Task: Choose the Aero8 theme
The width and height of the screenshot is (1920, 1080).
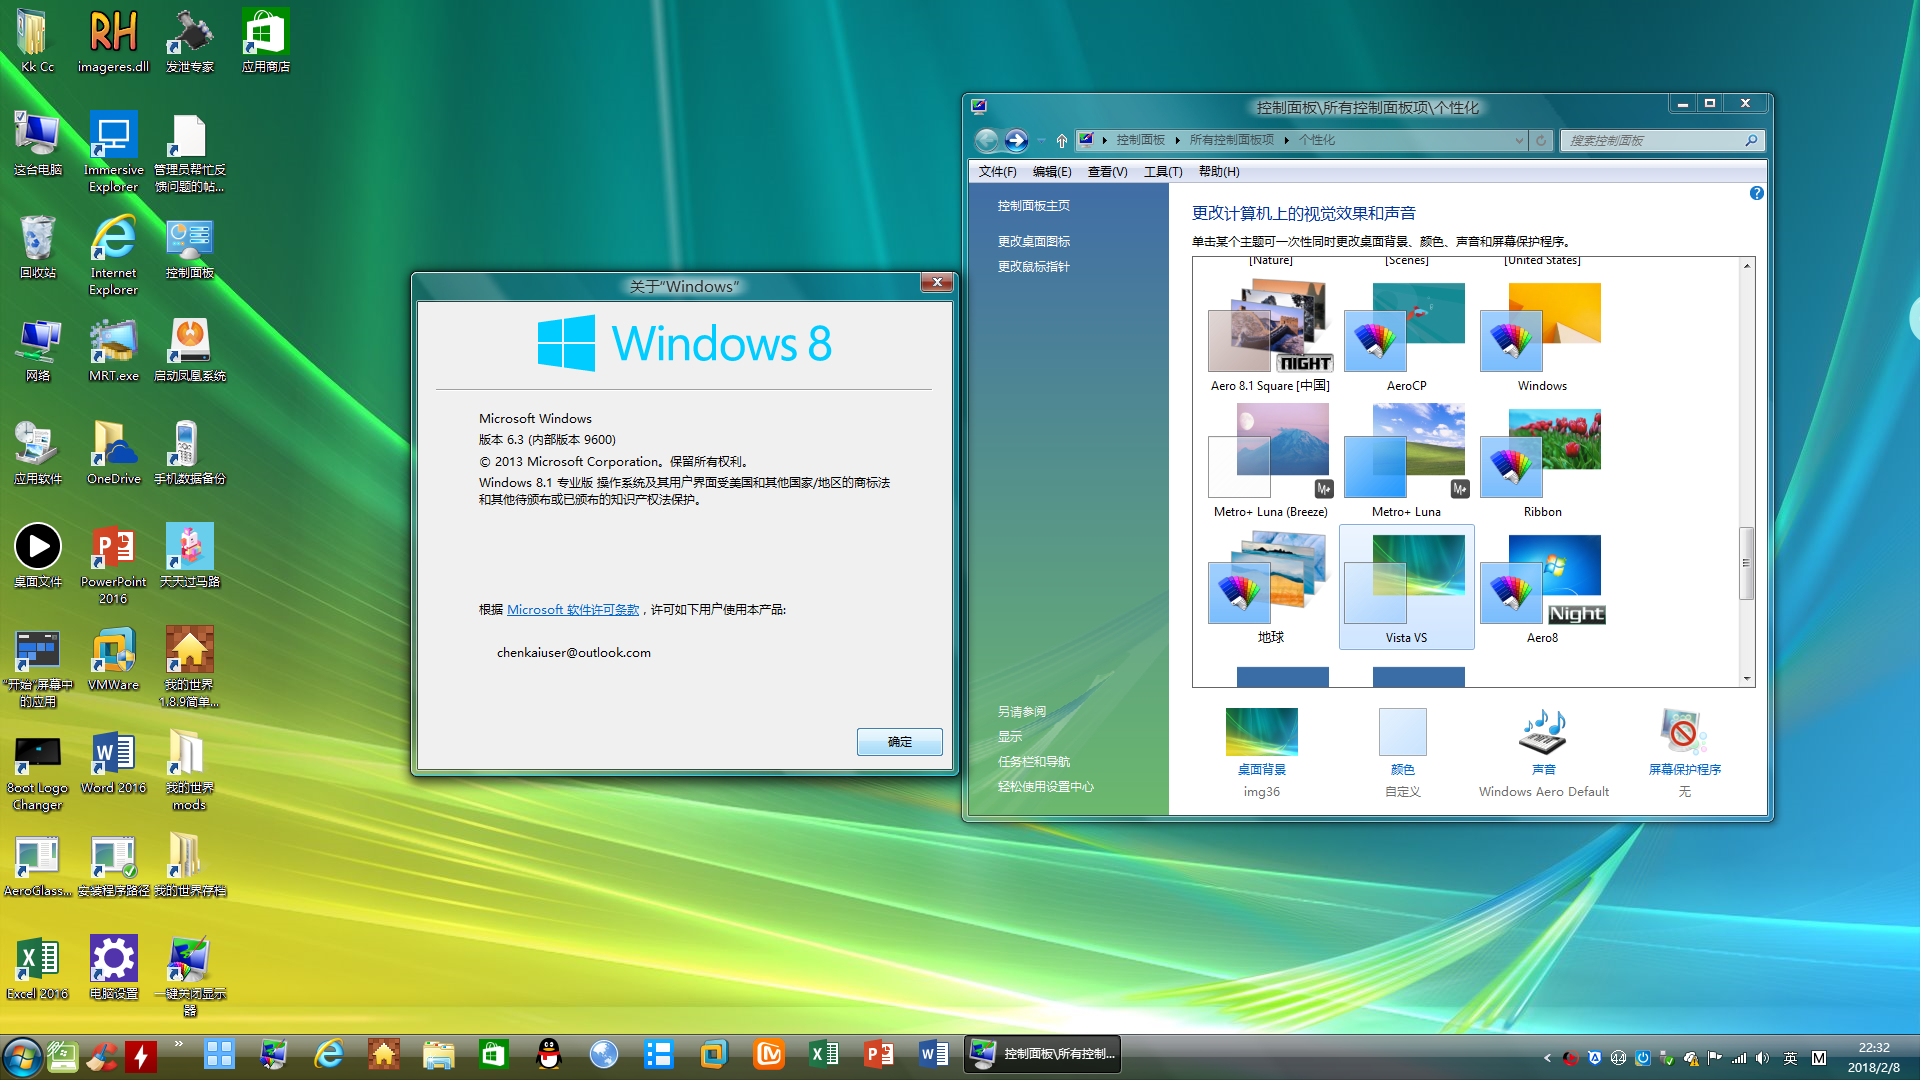Action: coord(1542,588)
